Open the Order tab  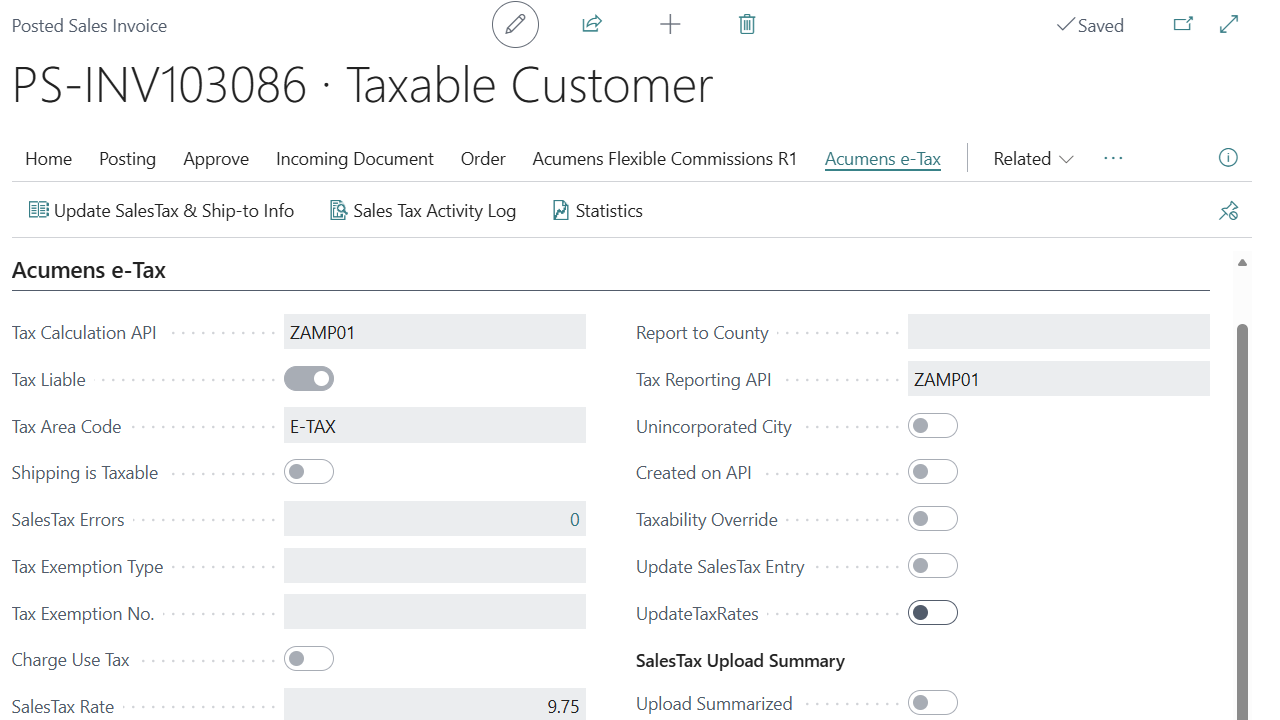click(x=483, y=159)
